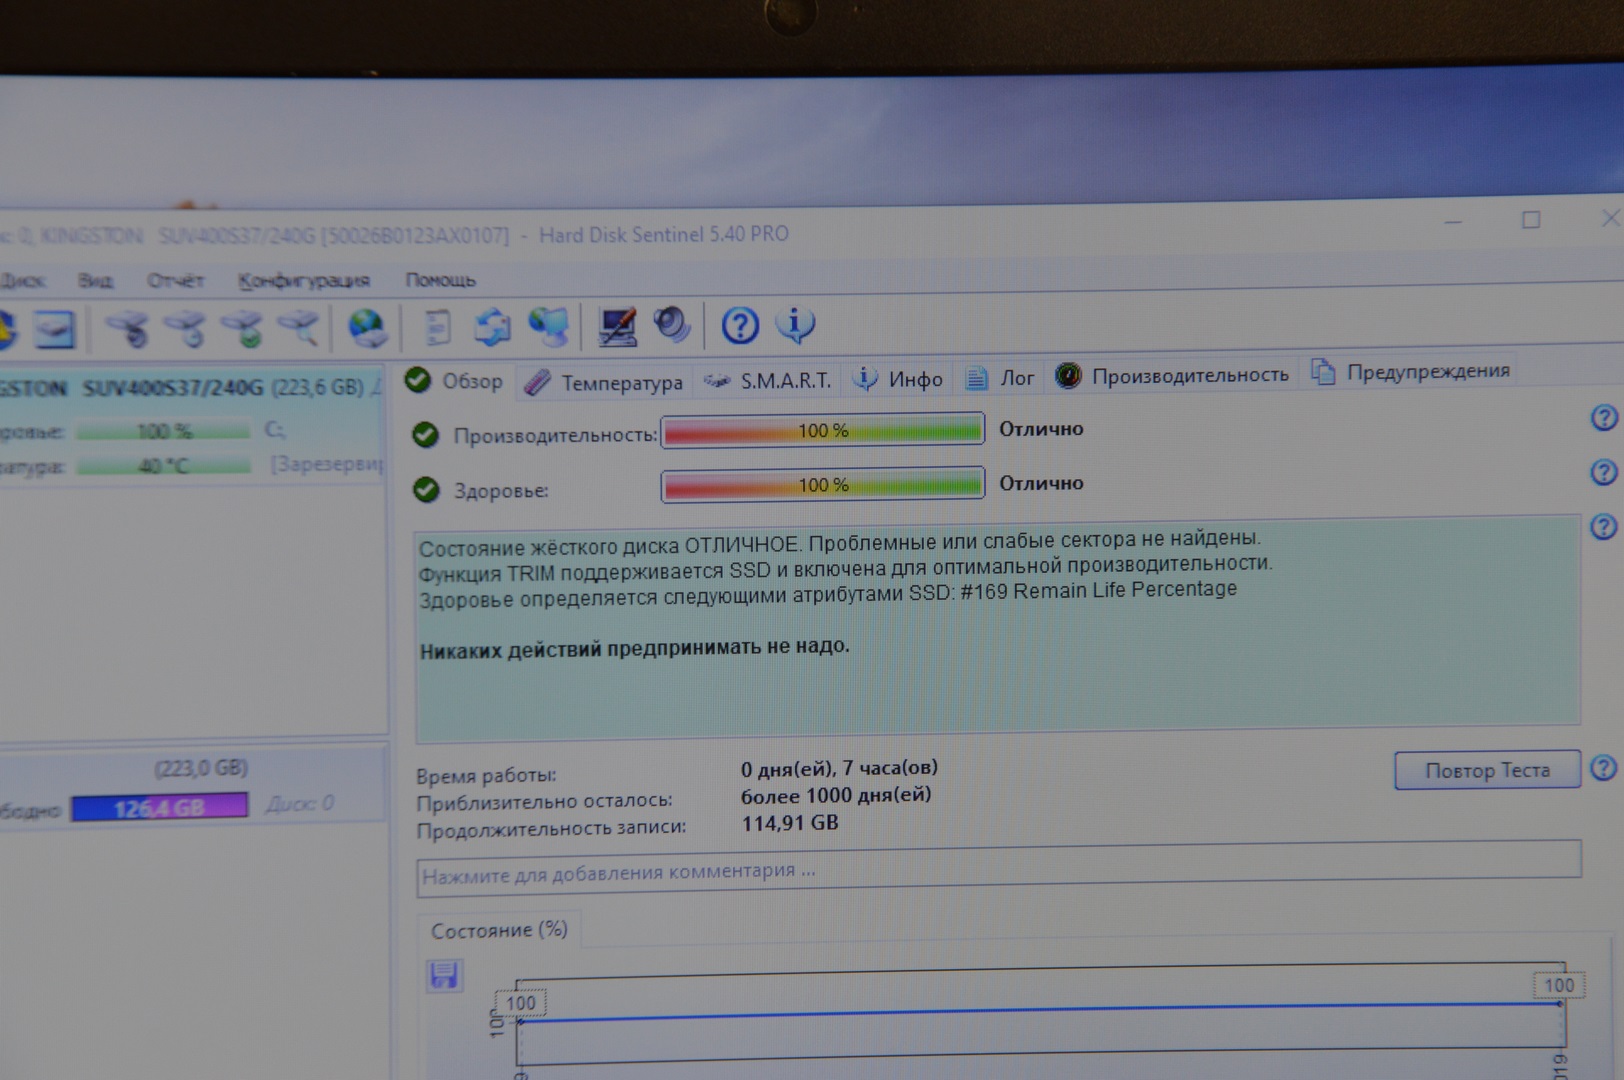Click 'Никаких действий предпринимать не надо.' text
Viewport: 1624px width, 1080px height.
(634, 649)
